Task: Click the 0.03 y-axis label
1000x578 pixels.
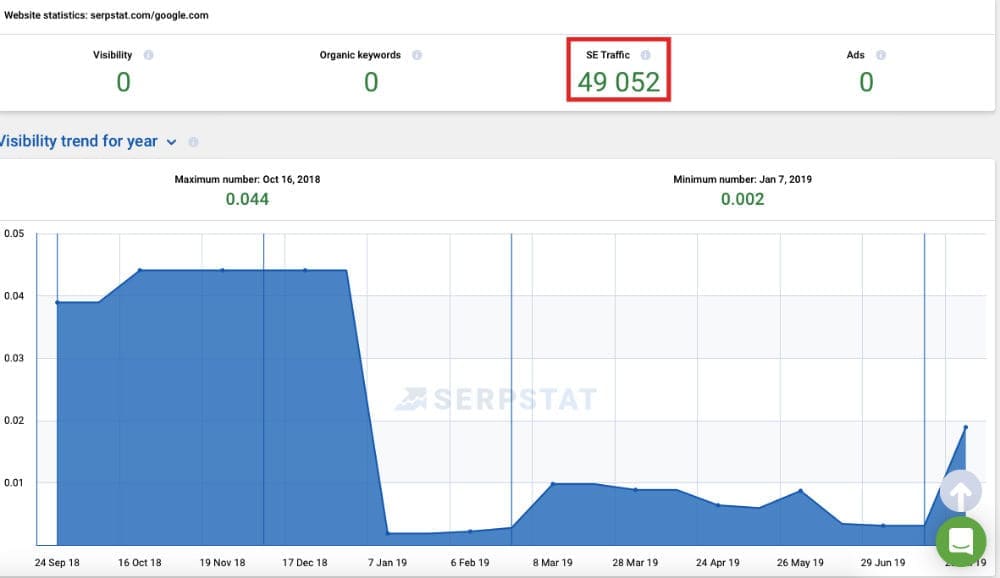Action: tap(14, 358)
